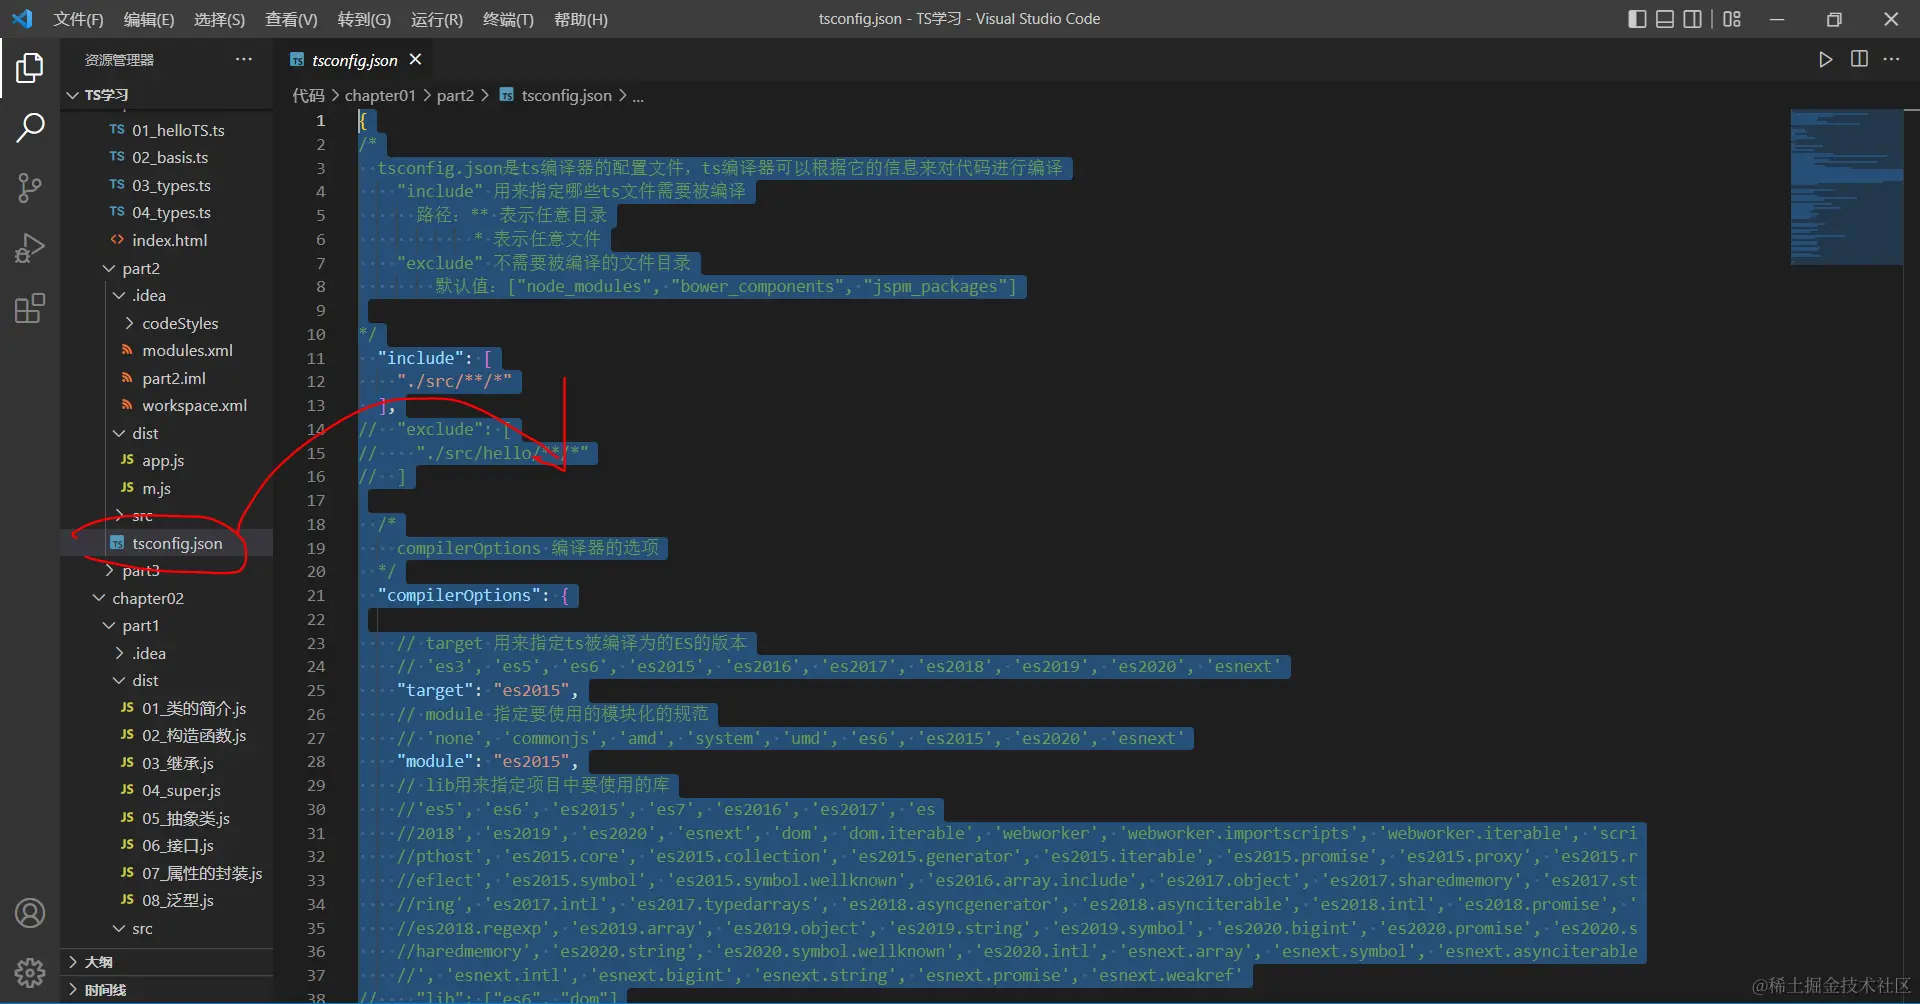Open m.js in dist folder
1920x1004 pixels.
156,488
